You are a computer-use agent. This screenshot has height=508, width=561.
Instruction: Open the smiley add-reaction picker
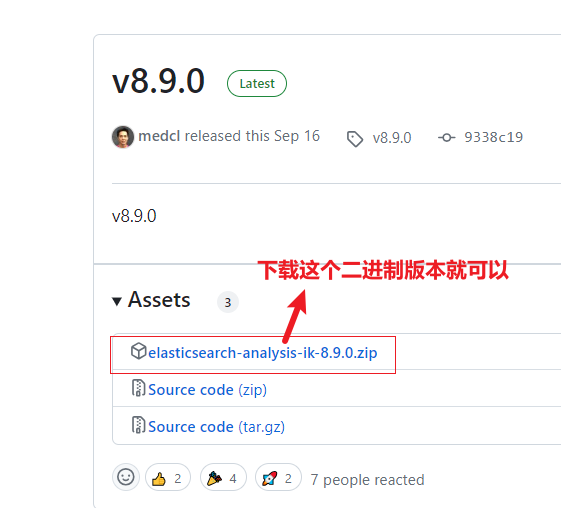pos(126,477)
